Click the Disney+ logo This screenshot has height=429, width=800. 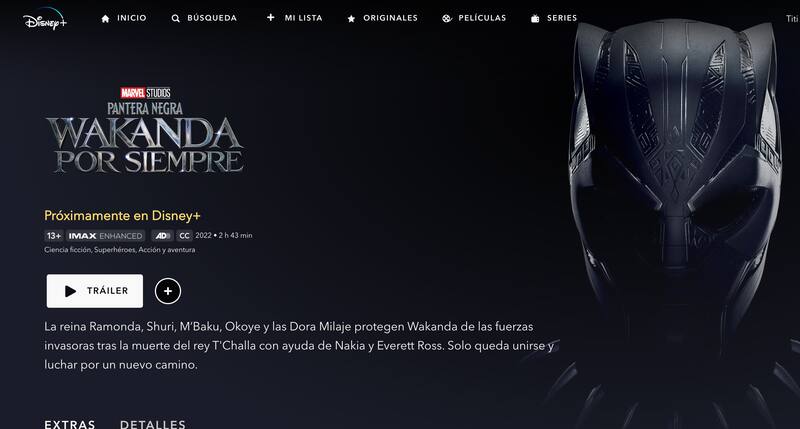coord(45,20)
